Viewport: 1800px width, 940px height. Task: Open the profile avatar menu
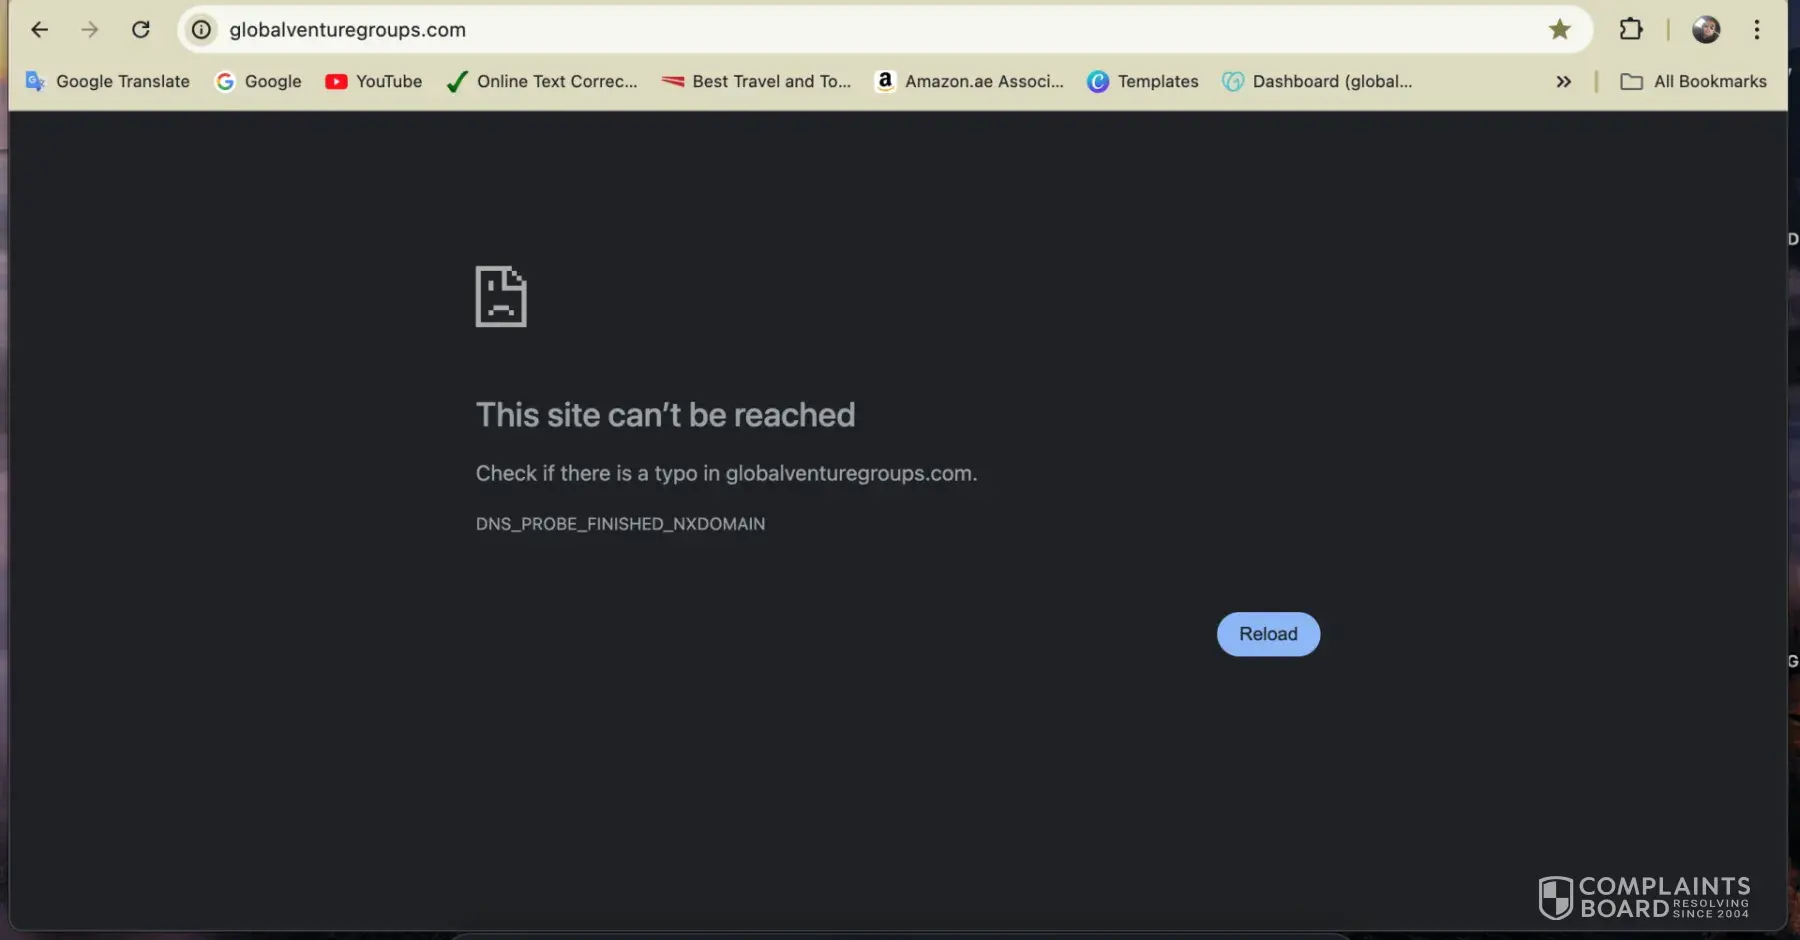click(1706, 30)
